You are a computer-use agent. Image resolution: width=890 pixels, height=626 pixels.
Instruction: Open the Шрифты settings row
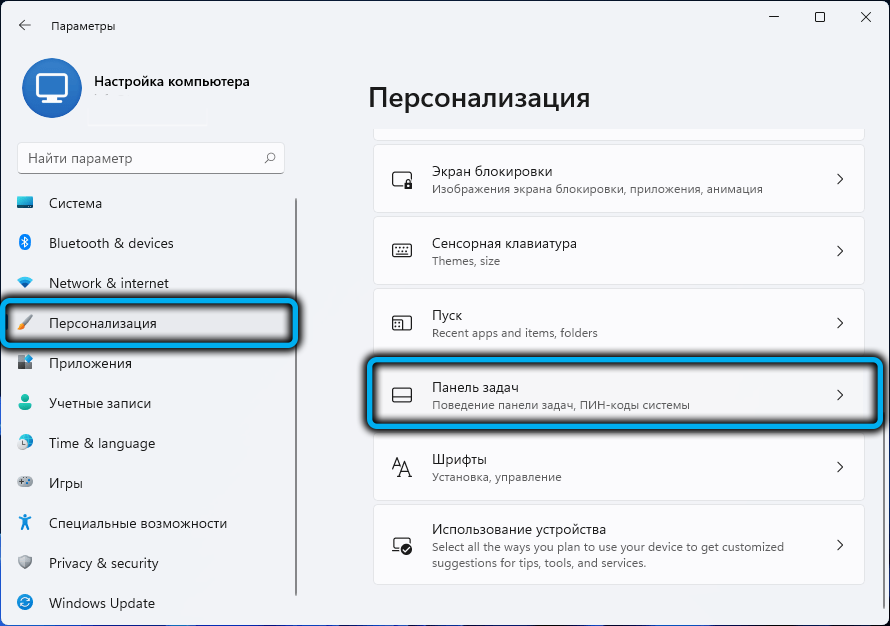[x=619, y=467]
